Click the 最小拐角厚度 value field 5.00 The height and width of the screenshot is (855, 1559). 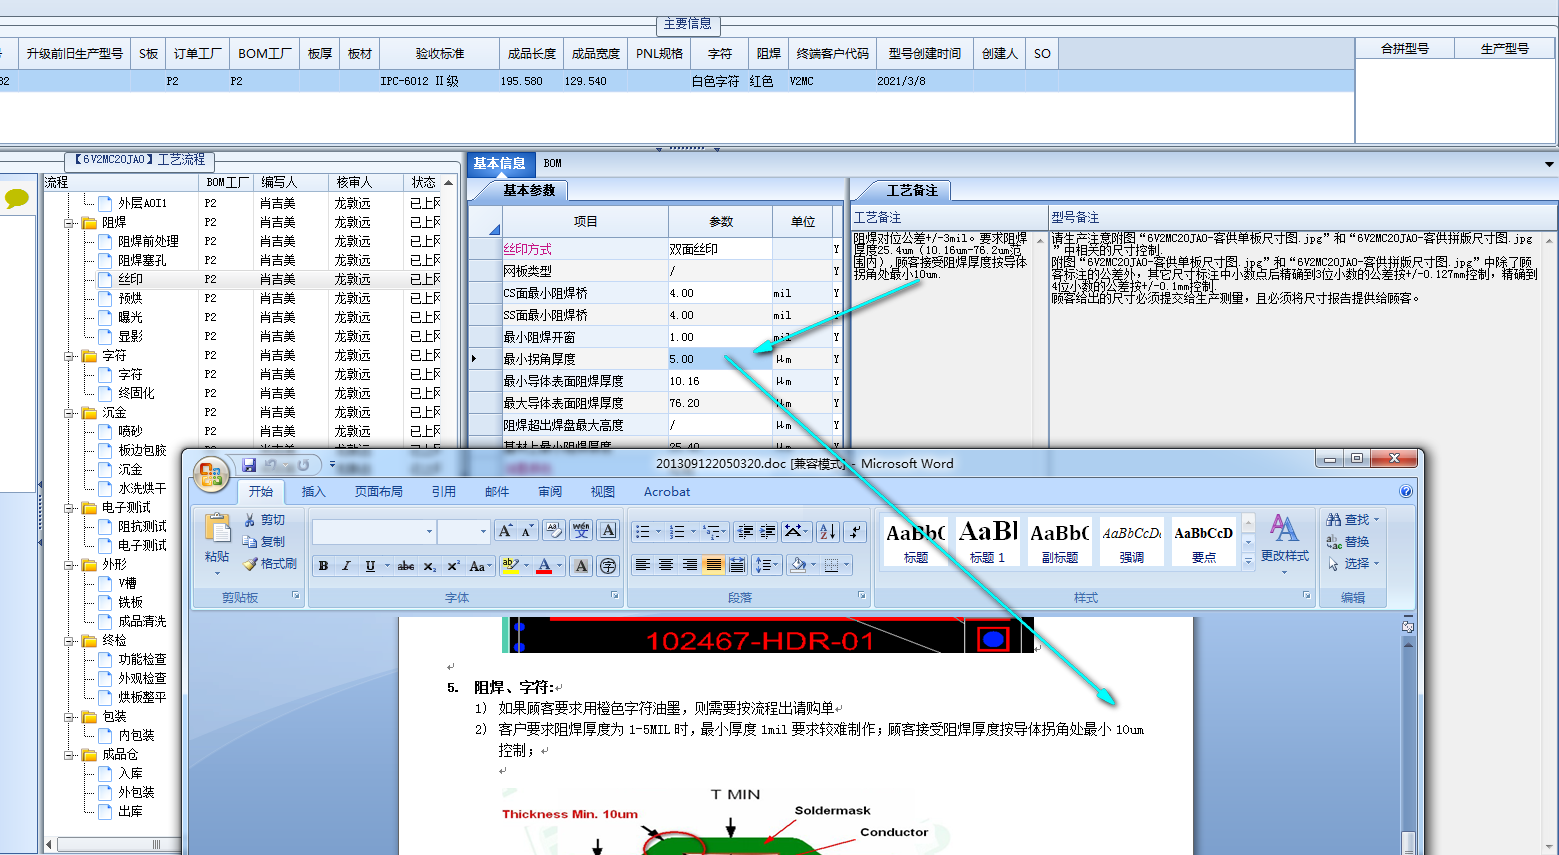(x=720, y=359)
